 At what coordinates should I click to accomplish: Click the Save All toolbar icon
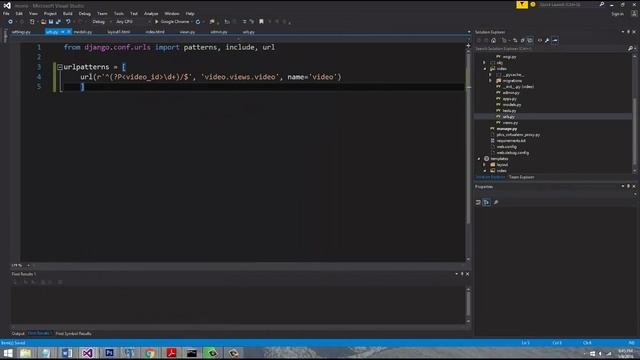(58, 22)
